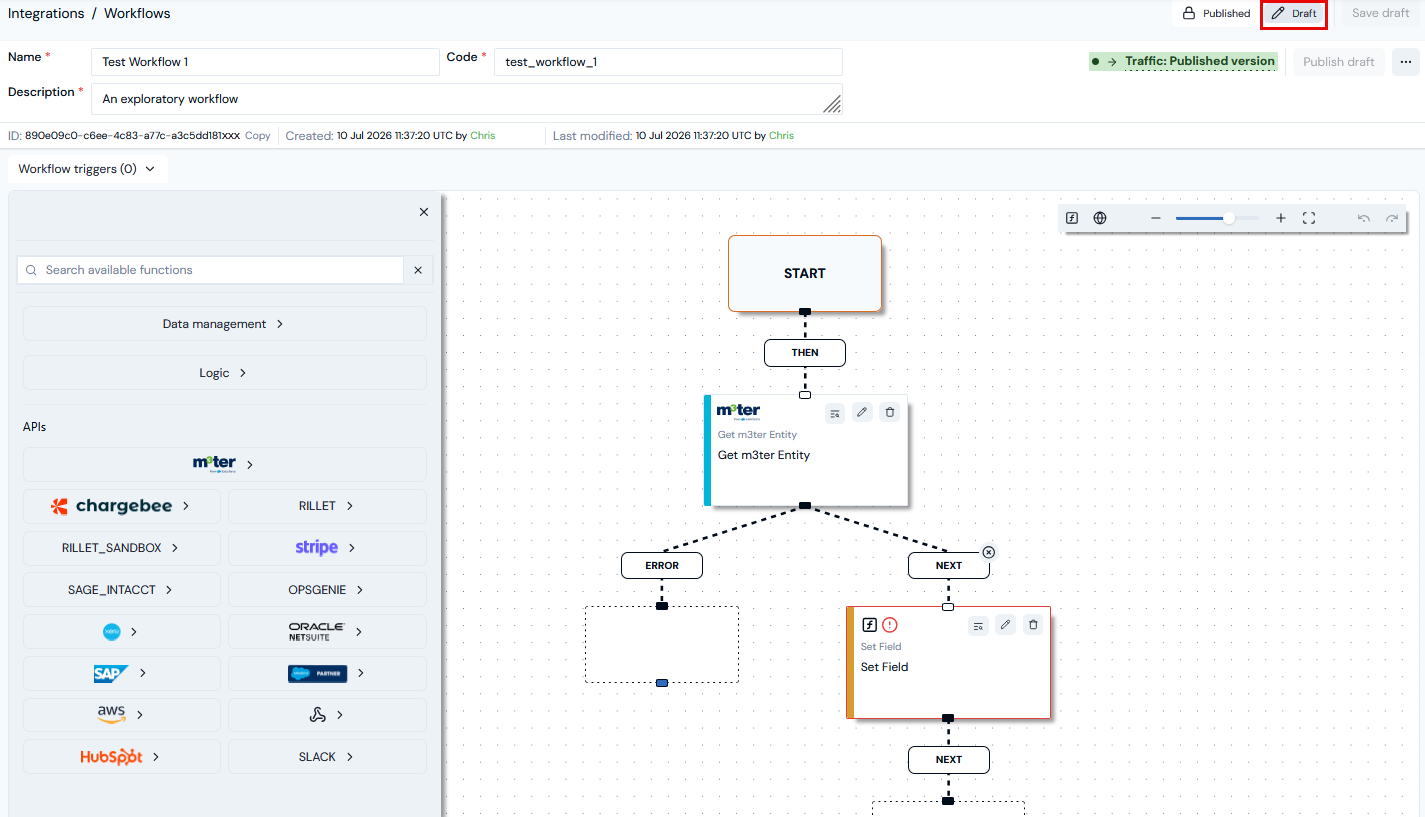Remove the NEXT connector with x icon
This screenshot has width=1425, height=817.
[x=989, y=552]
